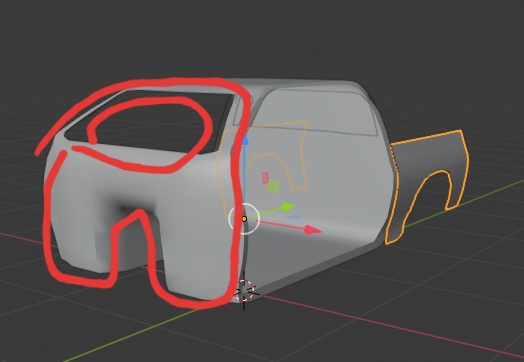Viewport: 524px width, 362px height.
Task: Click the blue plane handle of the gizmo
Action: (x=294, y=218)
